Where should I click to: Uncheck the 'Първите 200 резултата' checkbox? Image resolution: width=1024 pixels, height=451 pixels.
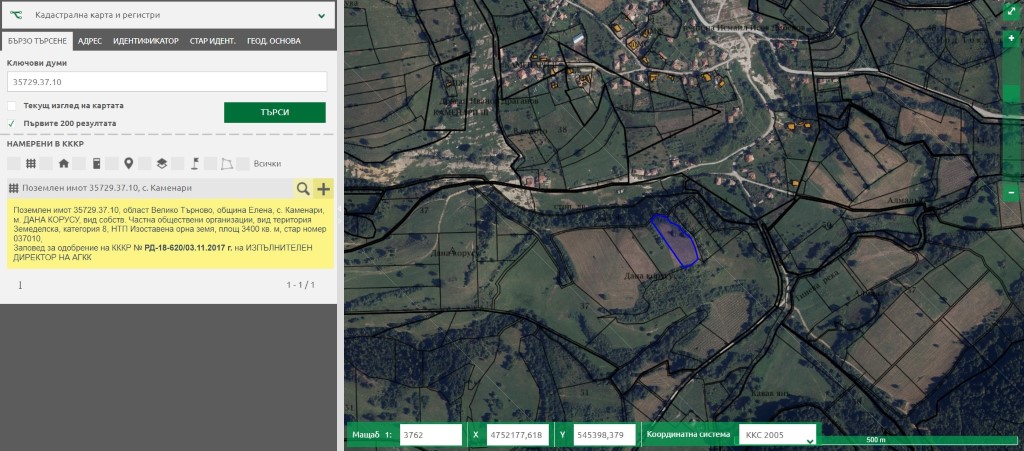12,124
